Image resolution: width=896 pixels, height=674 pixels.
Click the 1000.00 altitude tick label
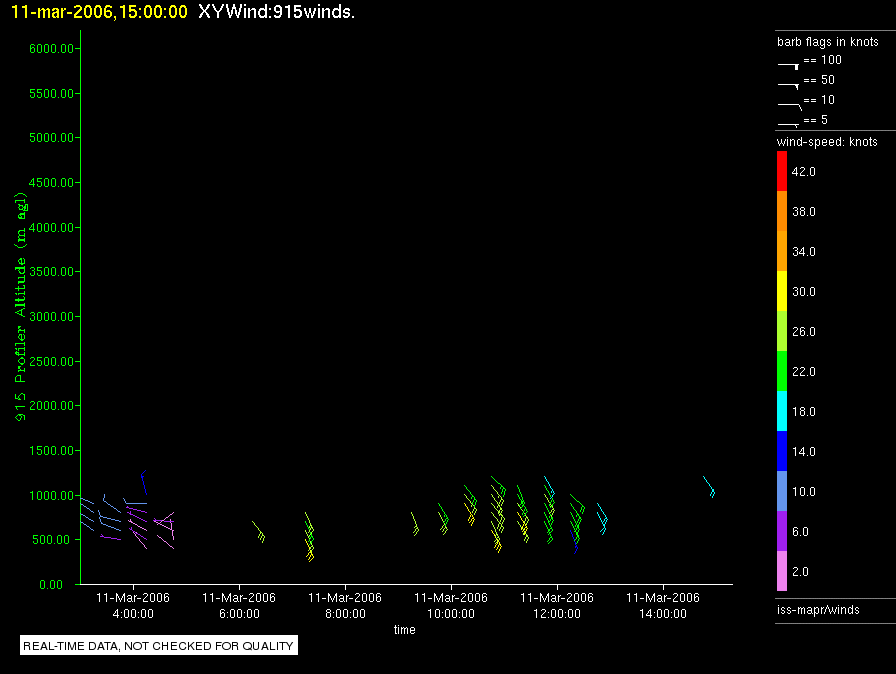(x=51, y=496)
